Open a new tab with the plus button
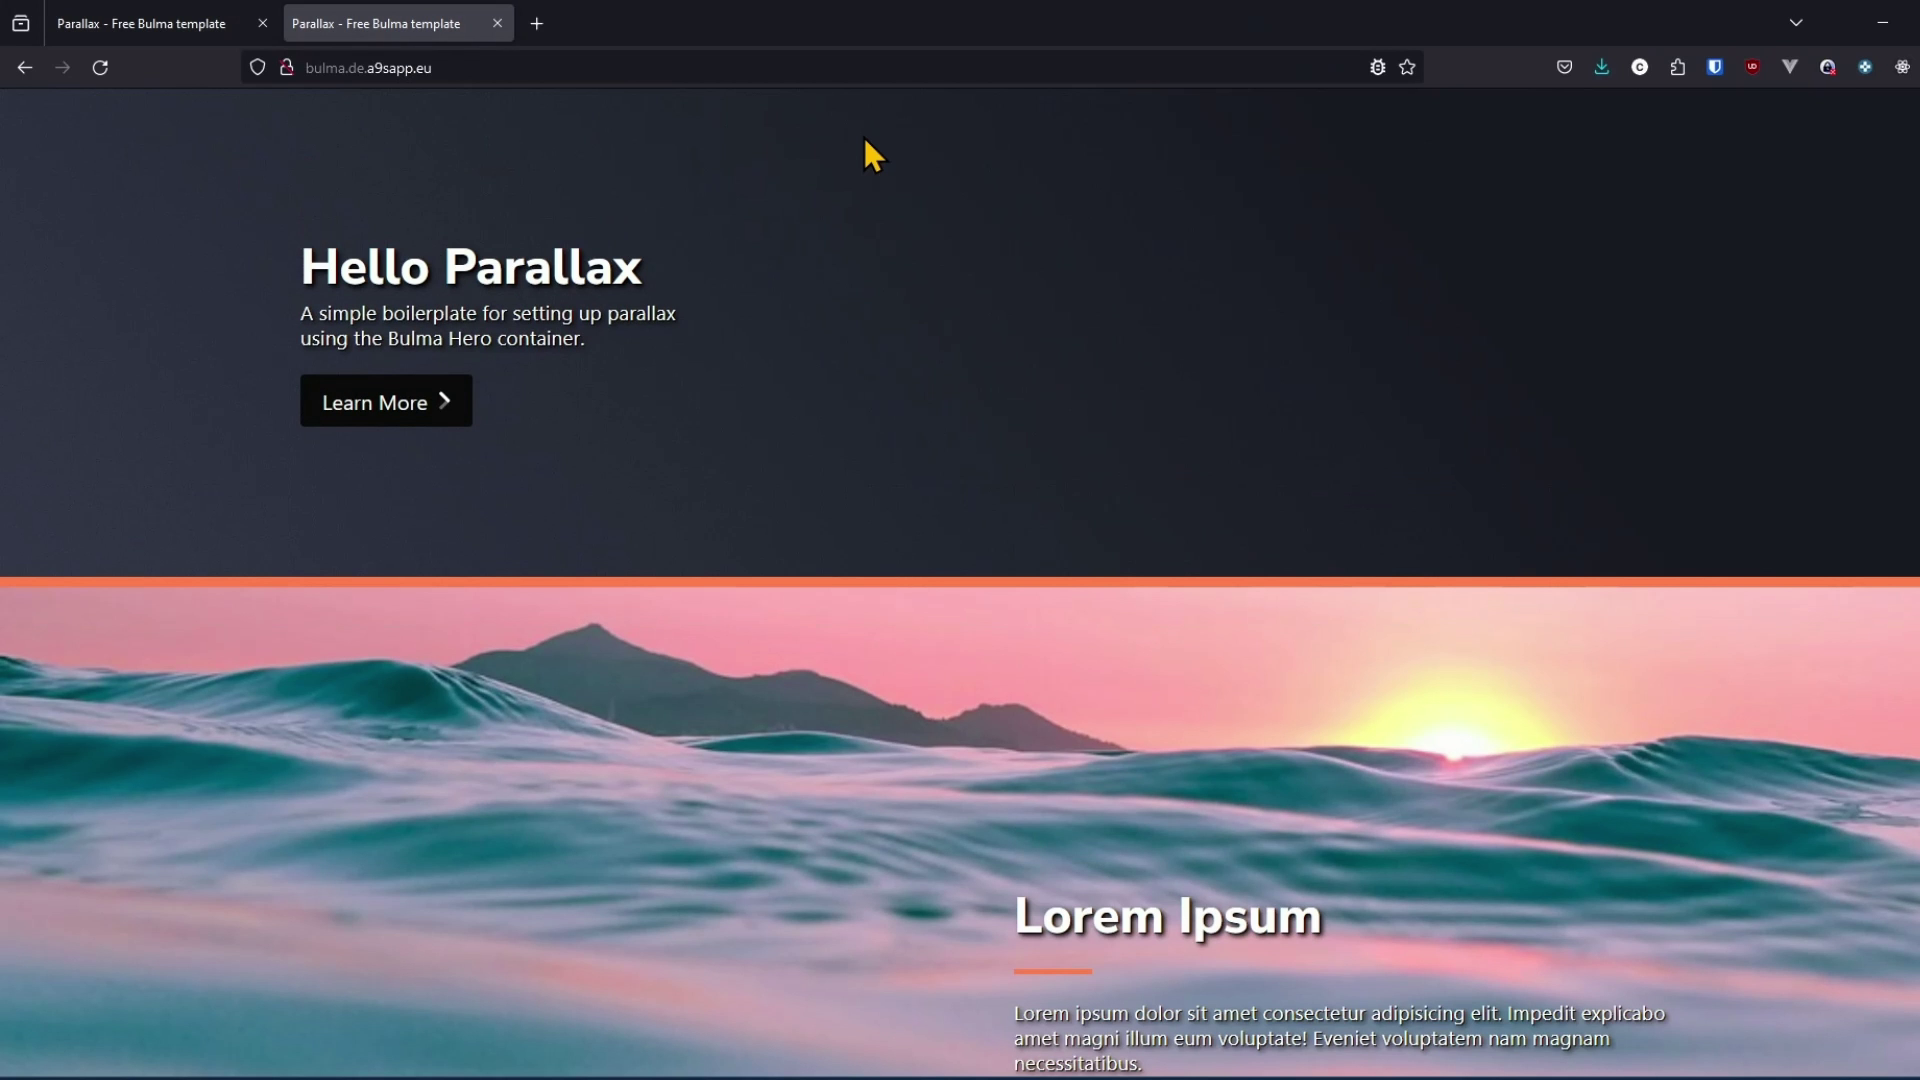Screen dimensions: 1920x1080 click(537, 23)
